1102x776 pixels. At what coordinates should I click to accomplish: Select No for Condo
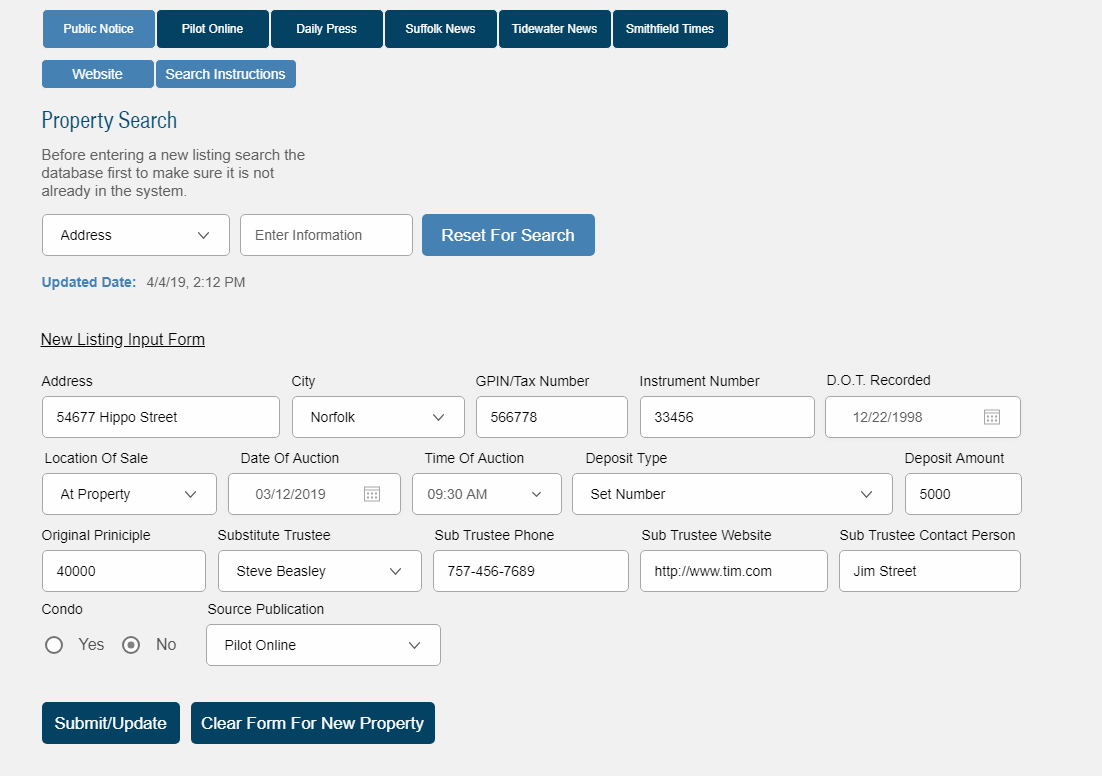pos(131,645)
